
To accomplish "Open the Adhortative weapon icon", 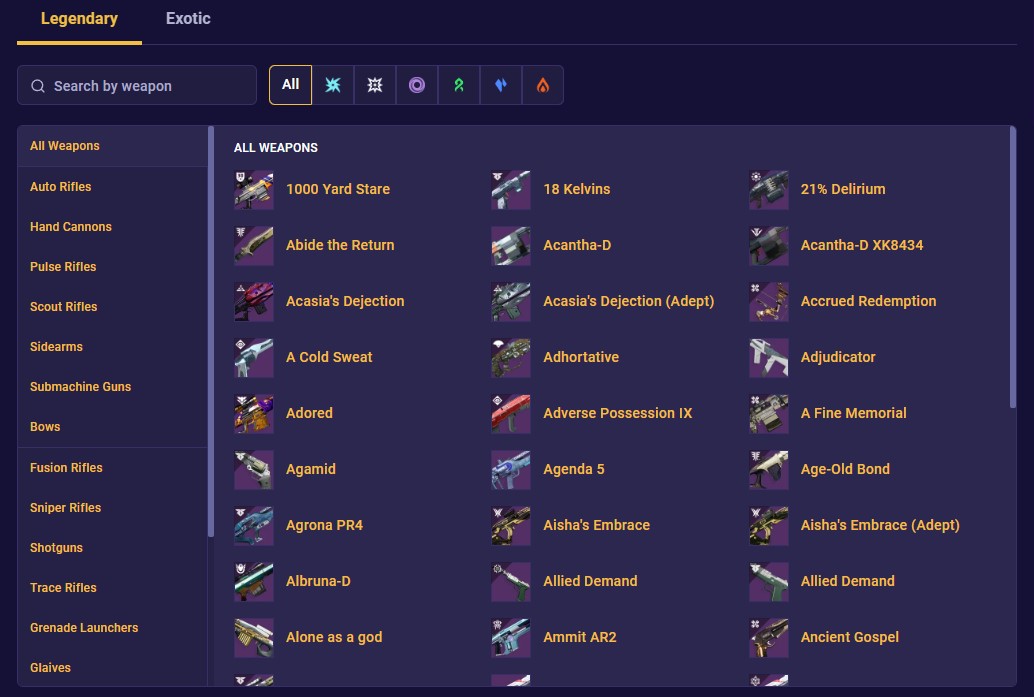I will pos(511,358).
